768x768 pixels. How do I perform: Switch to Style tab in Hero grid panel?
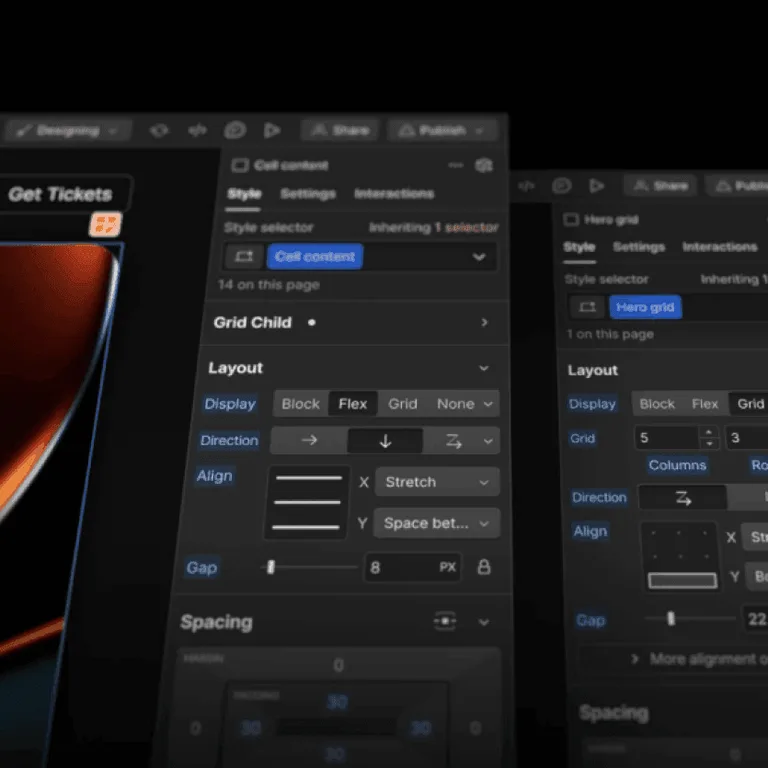579,247
